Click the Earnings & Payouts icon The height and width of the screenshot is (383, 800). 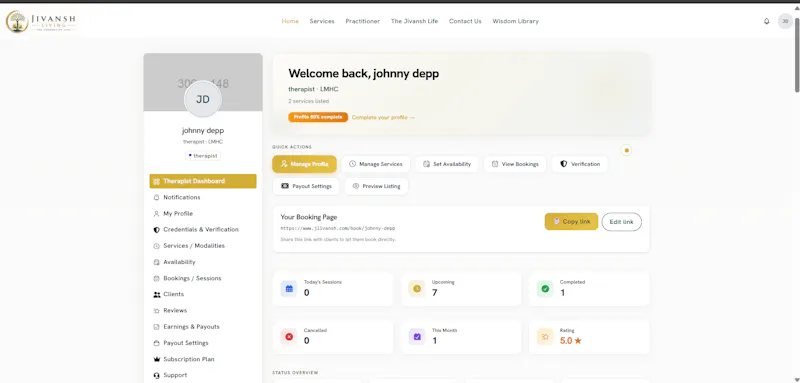tap(157, 327)
